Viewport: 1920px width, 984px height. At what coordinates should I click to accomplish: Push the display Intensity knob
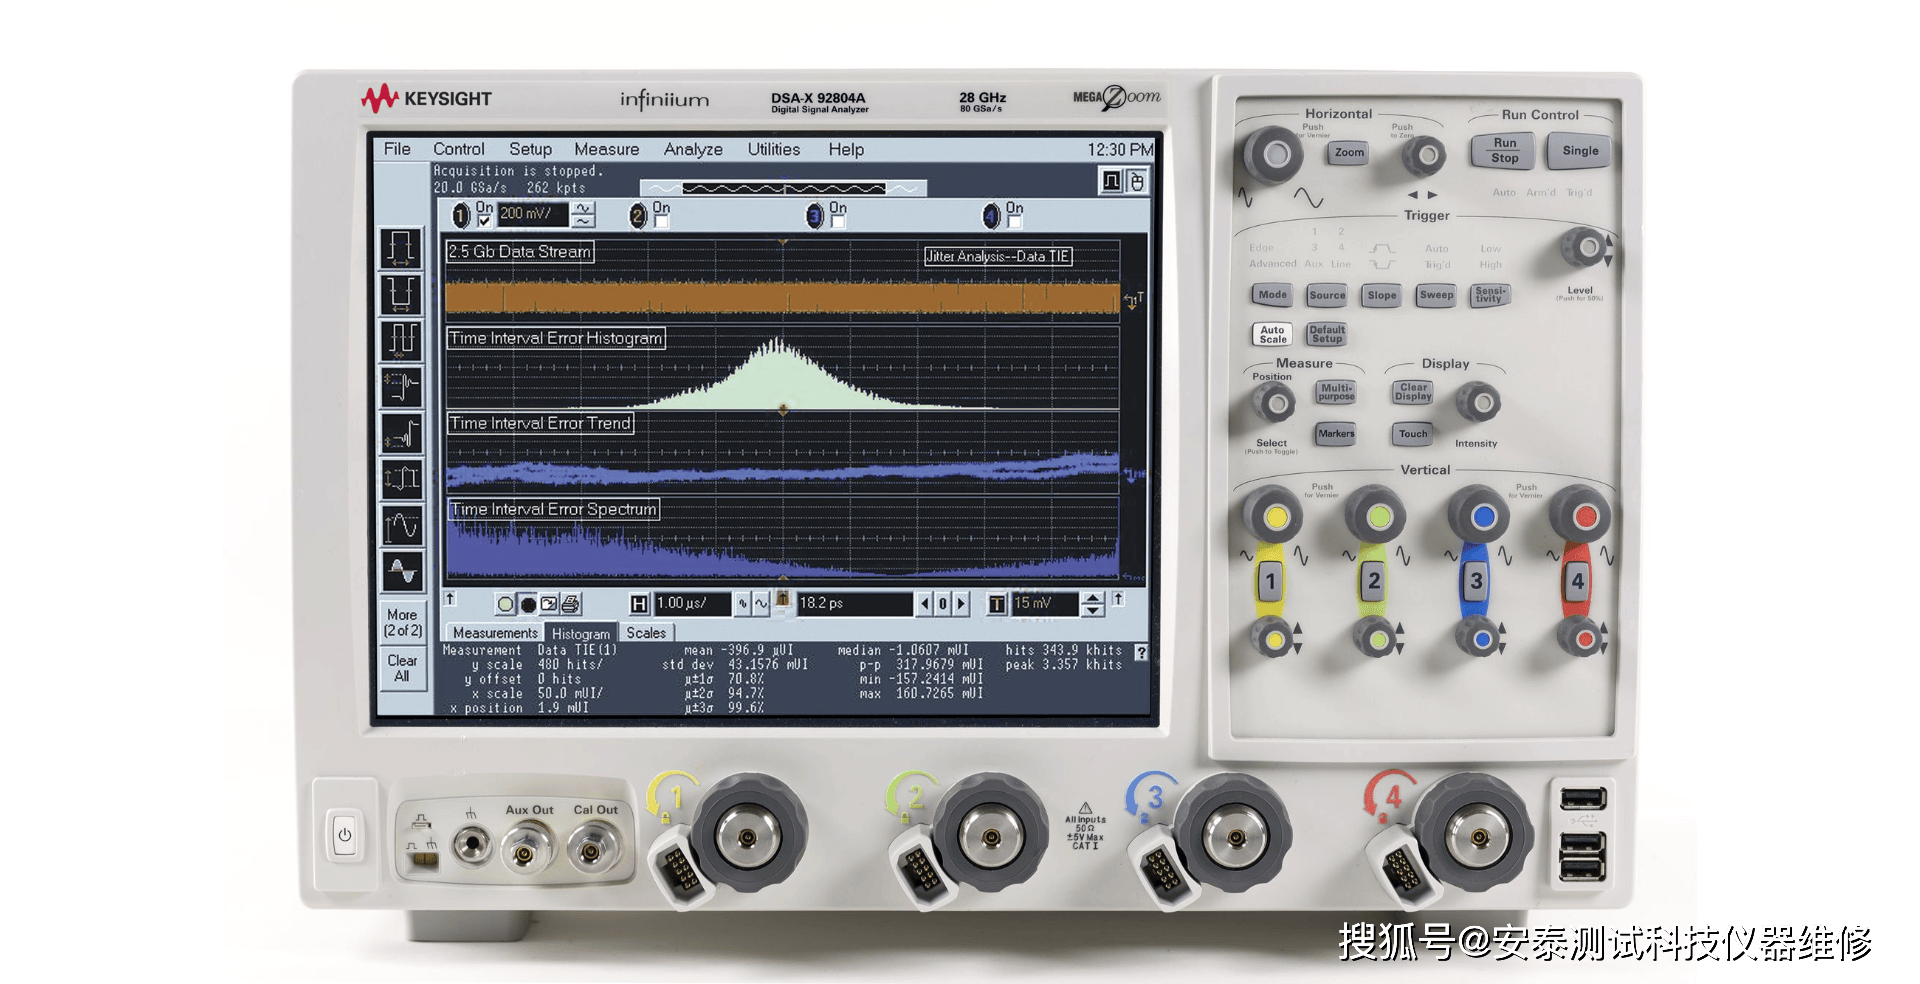1478,402
